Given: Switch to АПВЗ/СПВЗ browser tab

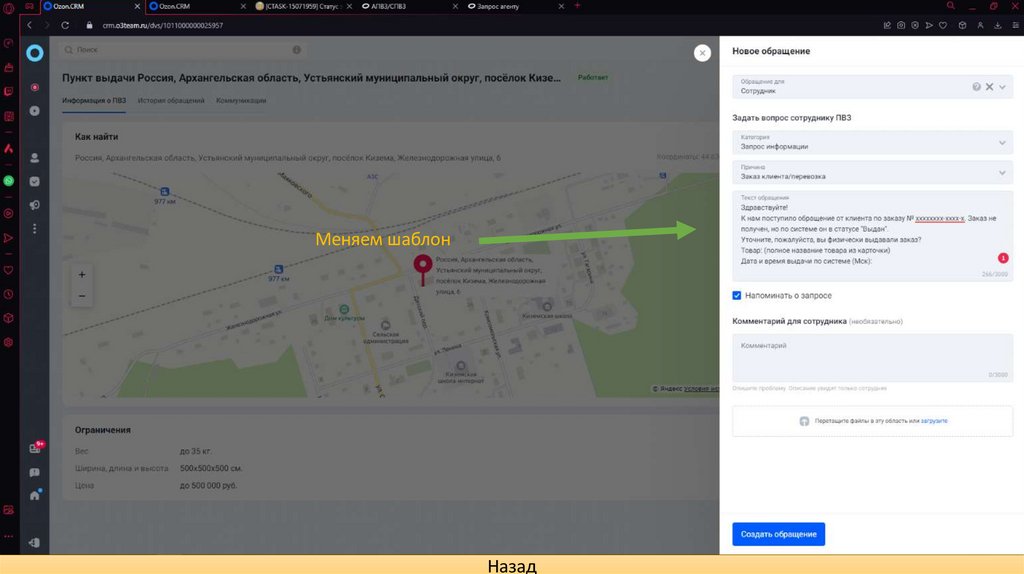Looking at the screenshot, I should (x=409, y=6).
